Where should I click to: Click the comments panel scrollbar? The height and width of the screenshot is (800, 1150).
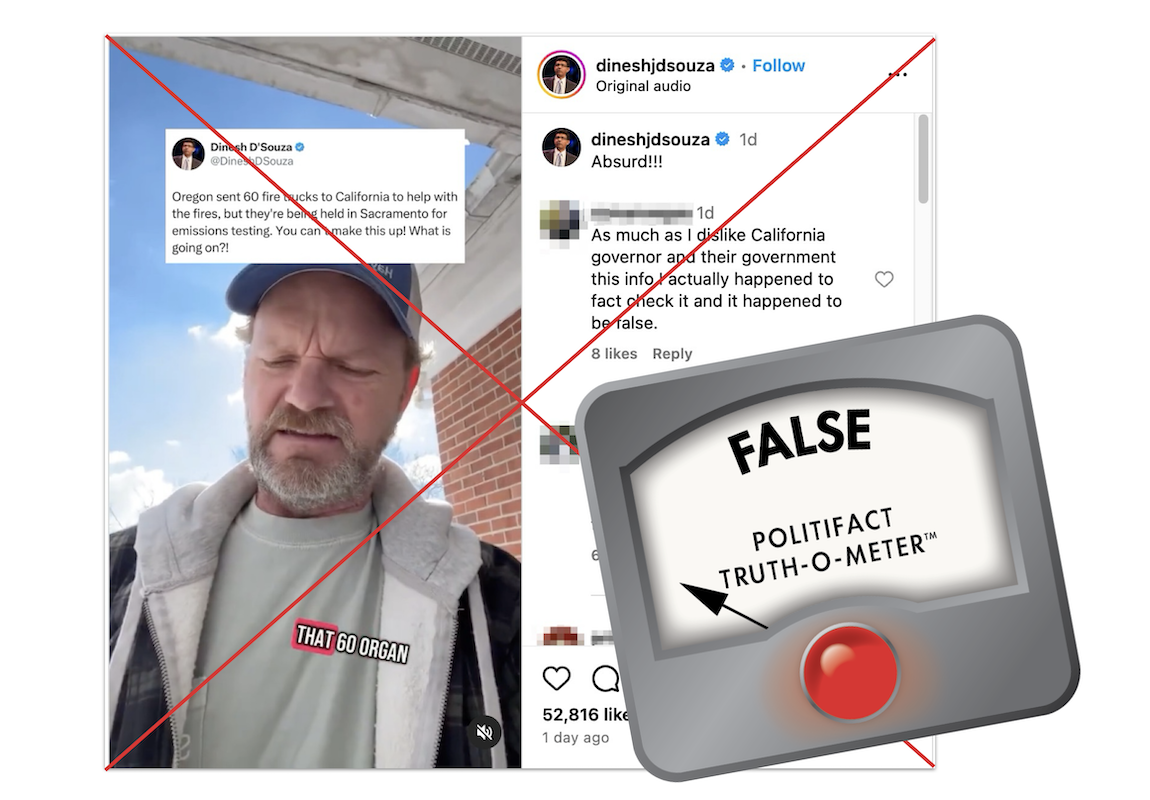923,158
